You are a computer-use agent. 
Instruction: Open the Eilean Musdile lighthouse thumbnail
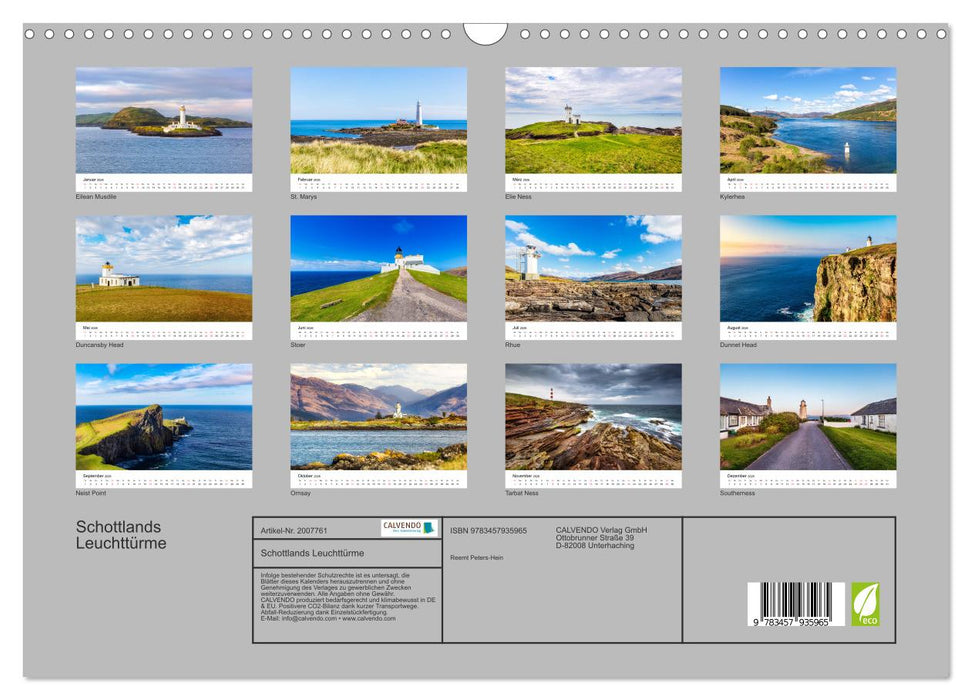[x=164, y=121]
